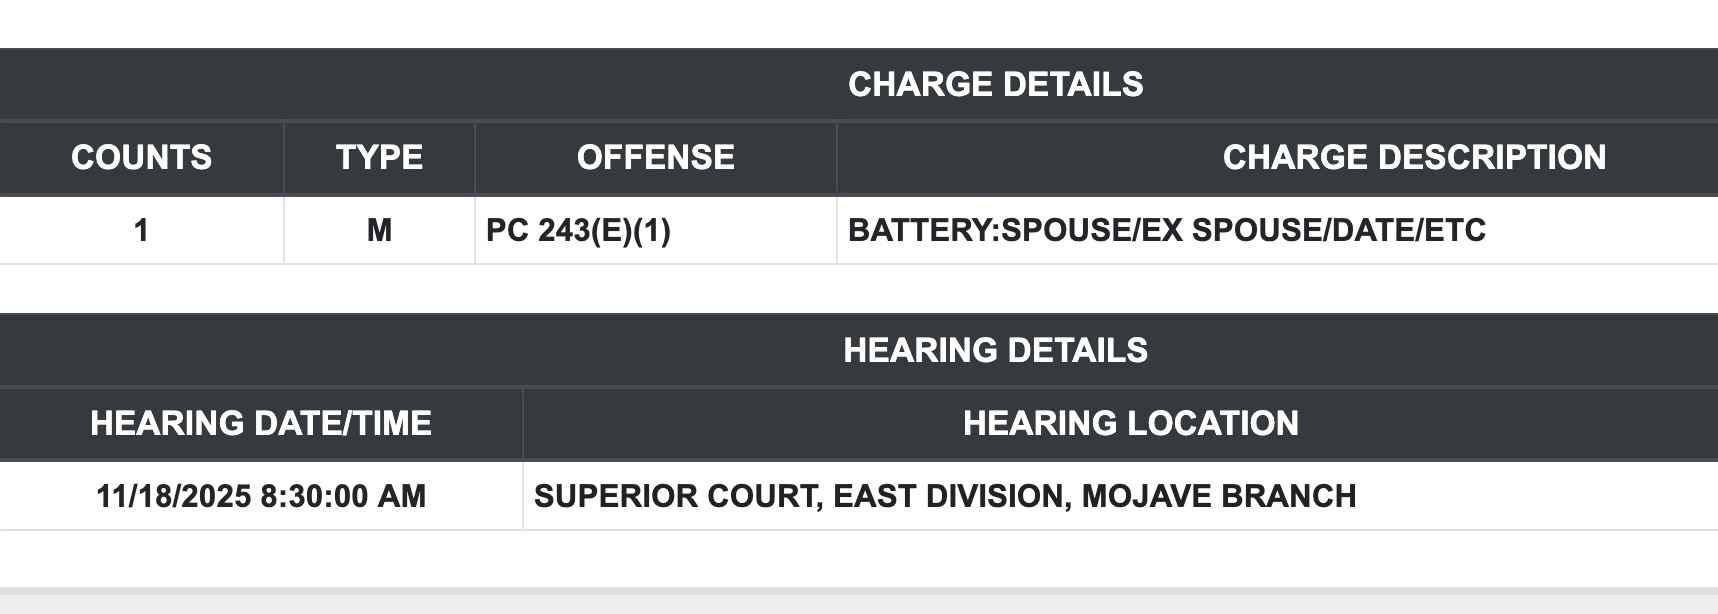Select offense code PC 243(E)(1)

578,231
